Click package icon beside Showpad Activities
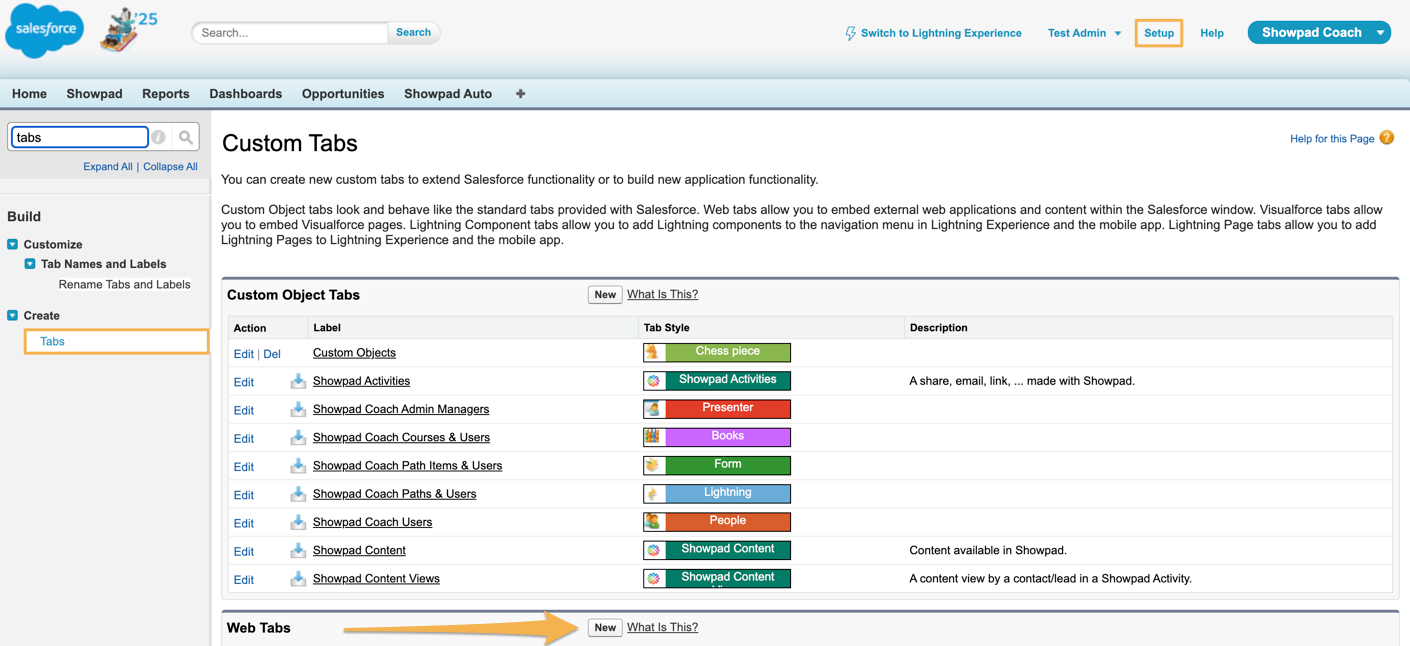Screen dimensions: 1410x646 [298, 381]
